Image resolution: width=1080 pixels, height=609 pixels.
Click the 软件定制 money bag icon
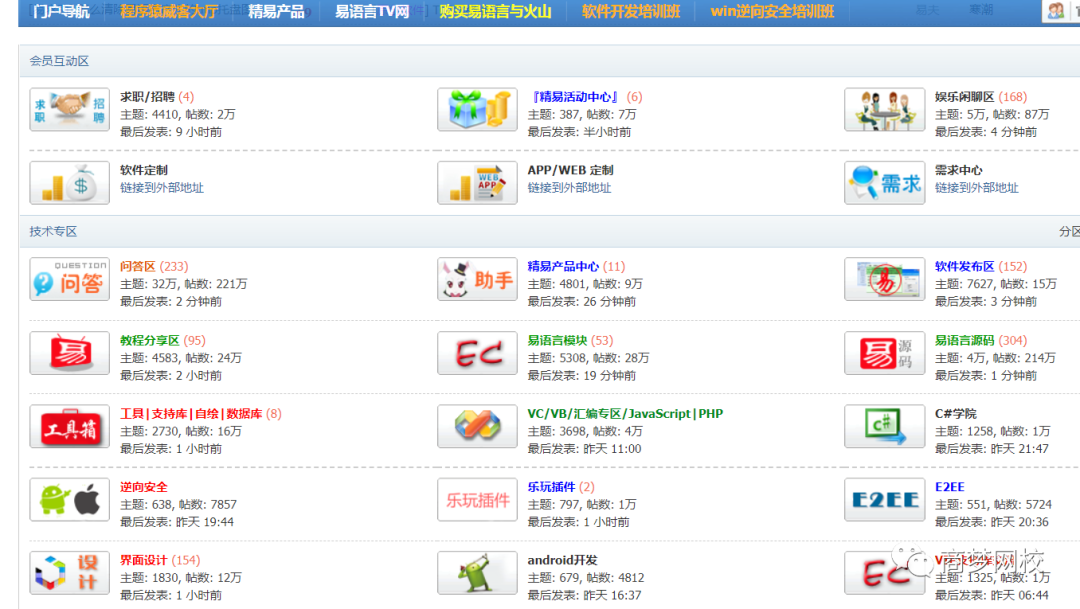click(x=69, y=183)
